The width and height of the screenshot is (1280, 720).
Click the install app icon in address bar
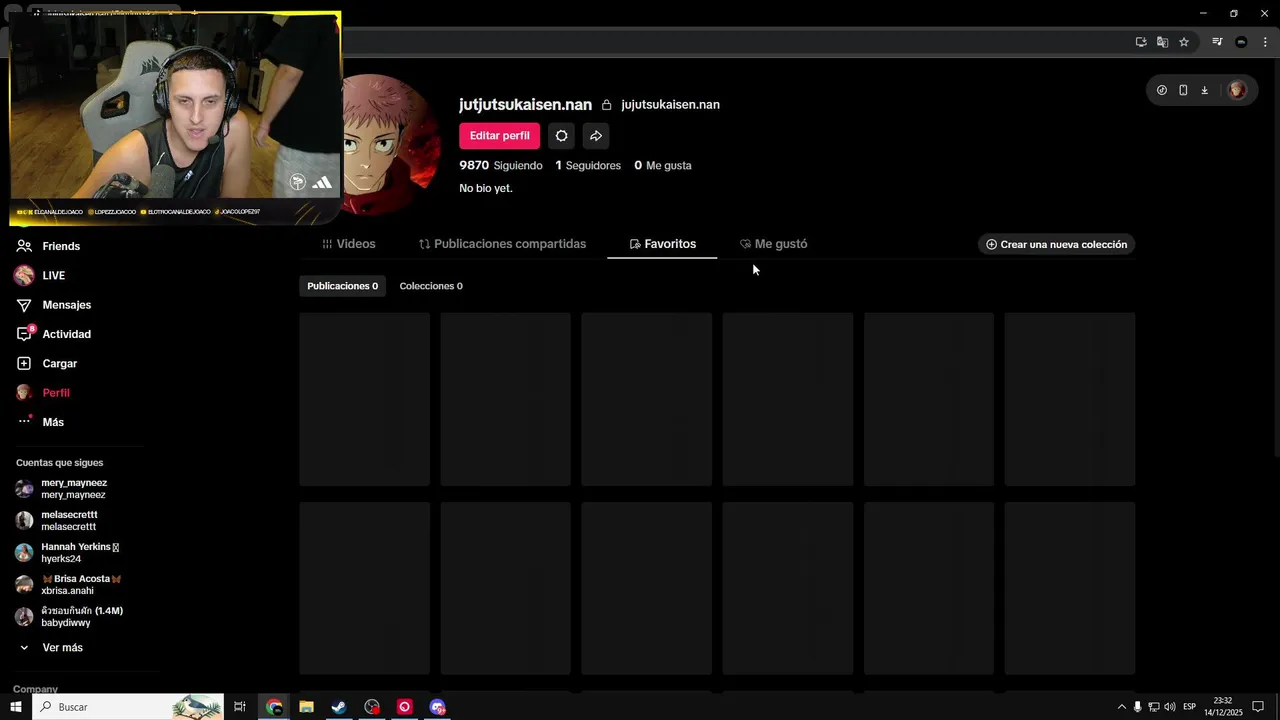[1141, 42]
